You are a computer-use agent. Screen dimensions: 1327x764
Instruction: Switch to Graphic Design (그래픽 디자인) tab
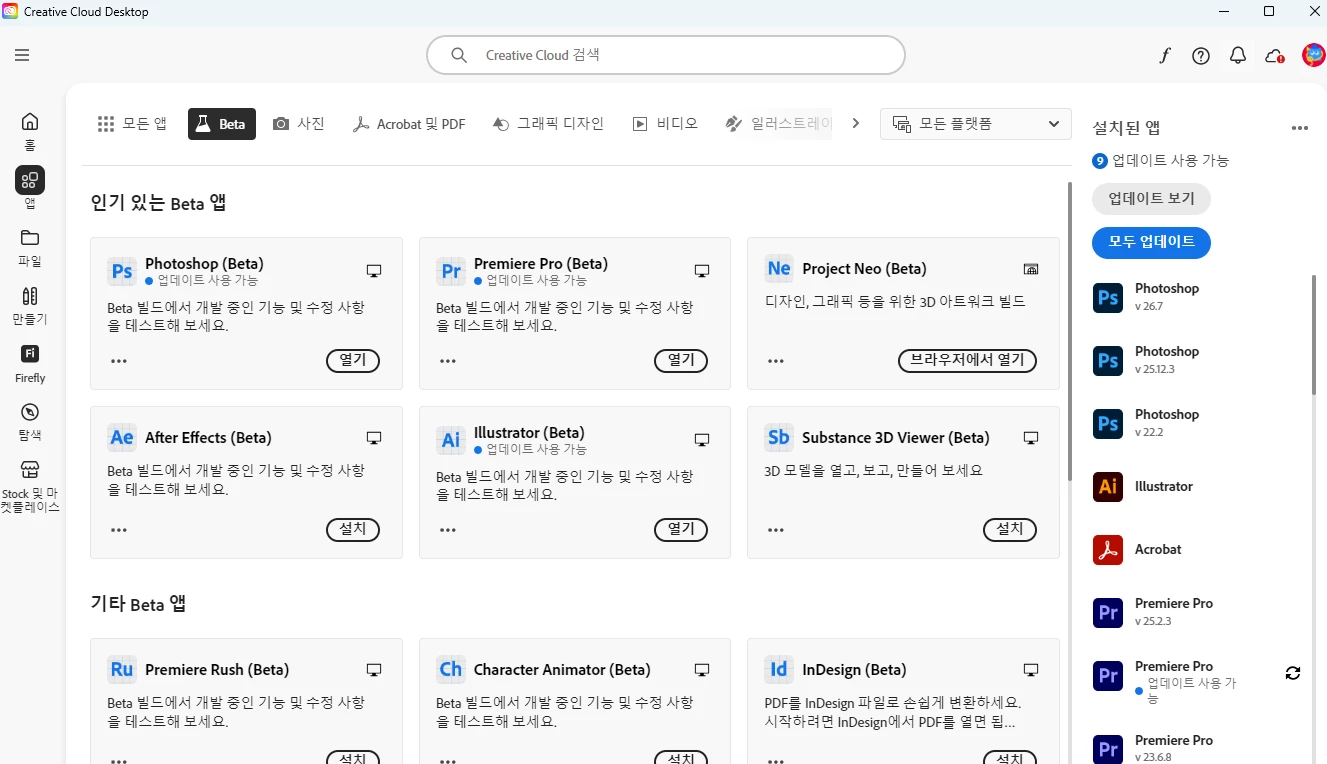click(x=548, y=124)
